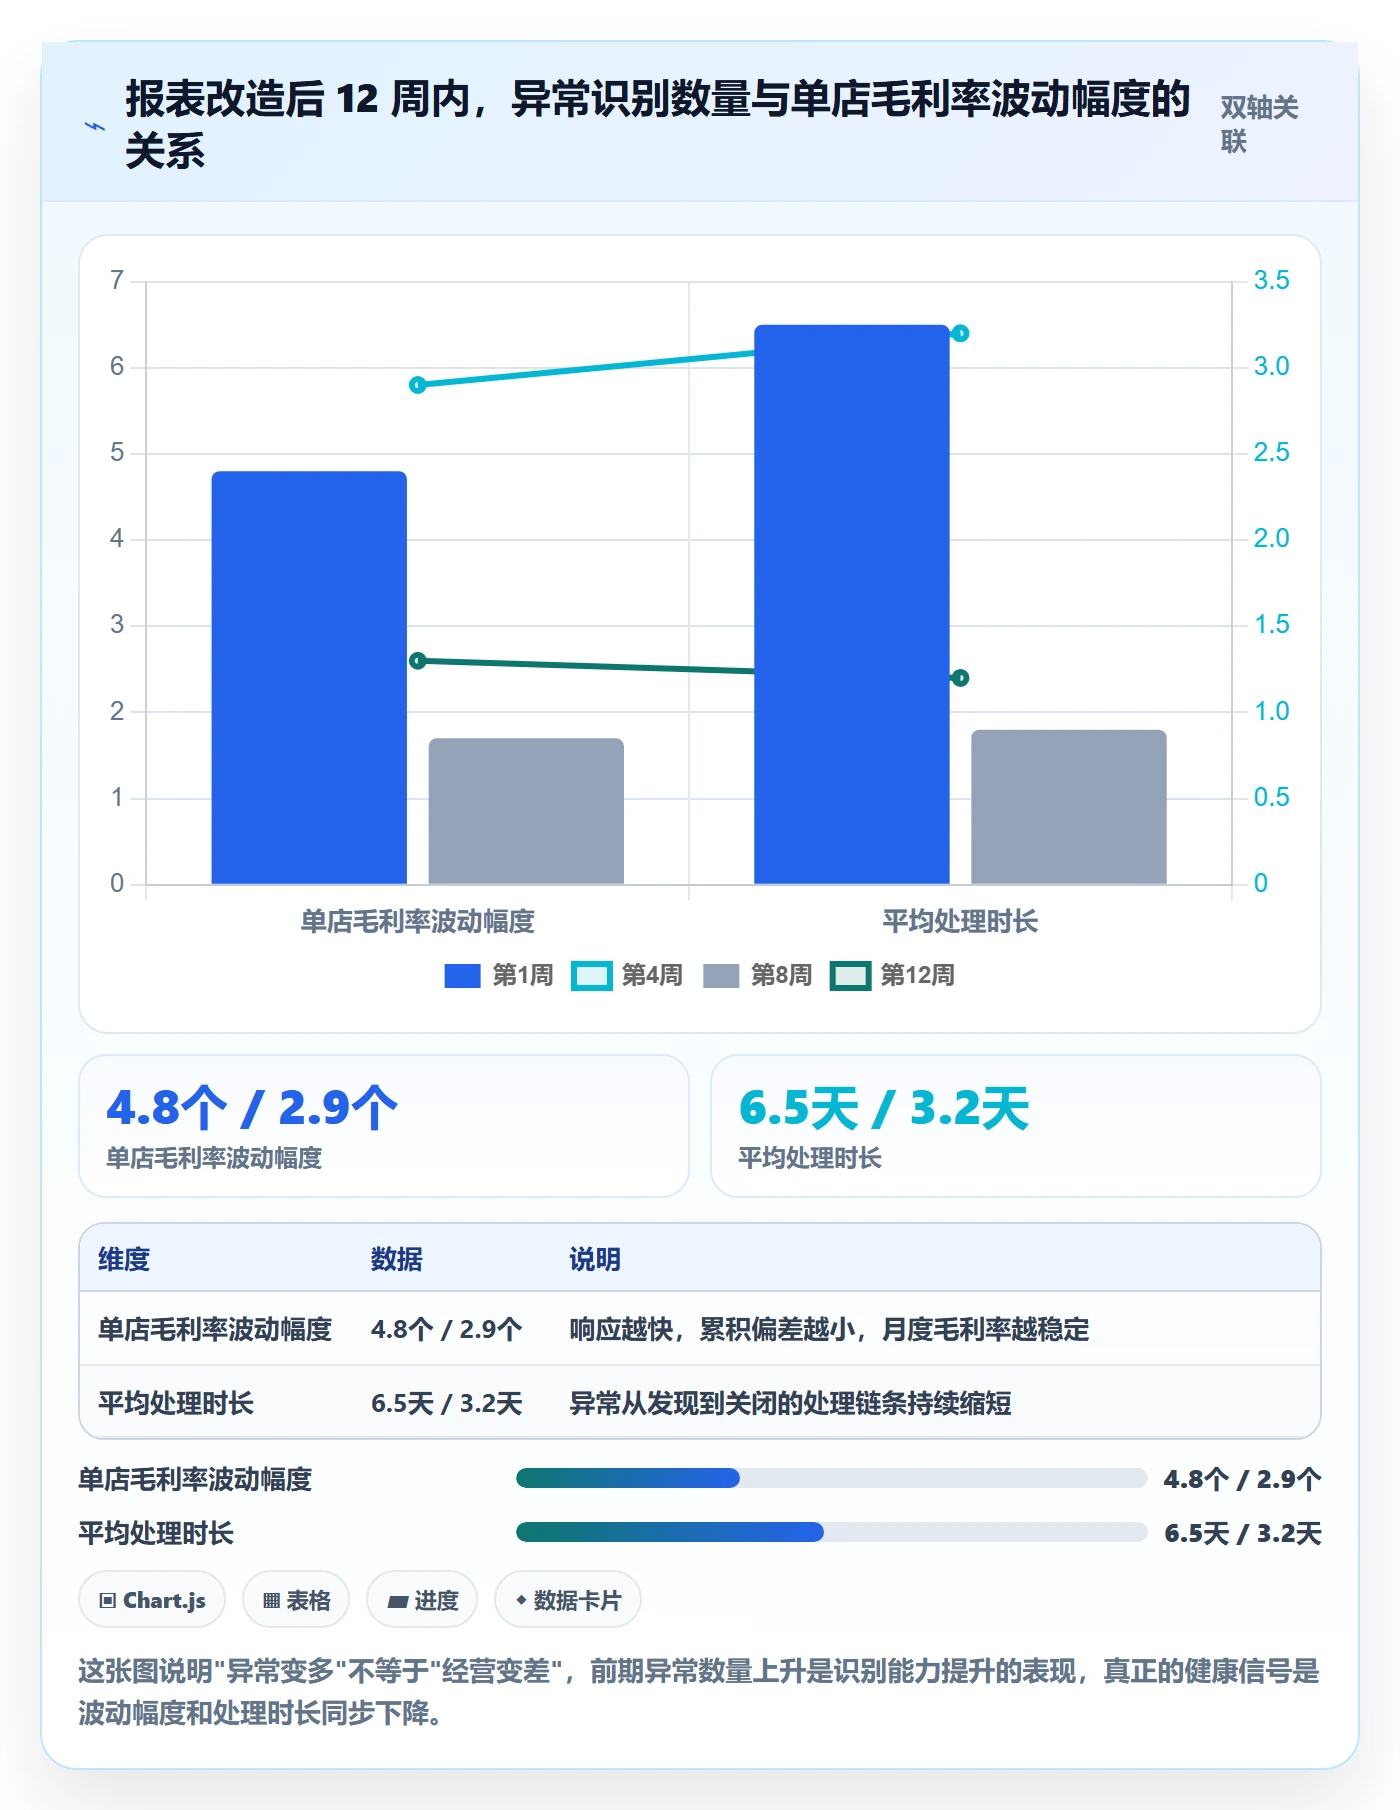Click the 平均处理时长 x-axis label under the chart
Image resolution: width=1400 pixels, height=1810 pixels.
pyautogui.click(x=960, y=921)
